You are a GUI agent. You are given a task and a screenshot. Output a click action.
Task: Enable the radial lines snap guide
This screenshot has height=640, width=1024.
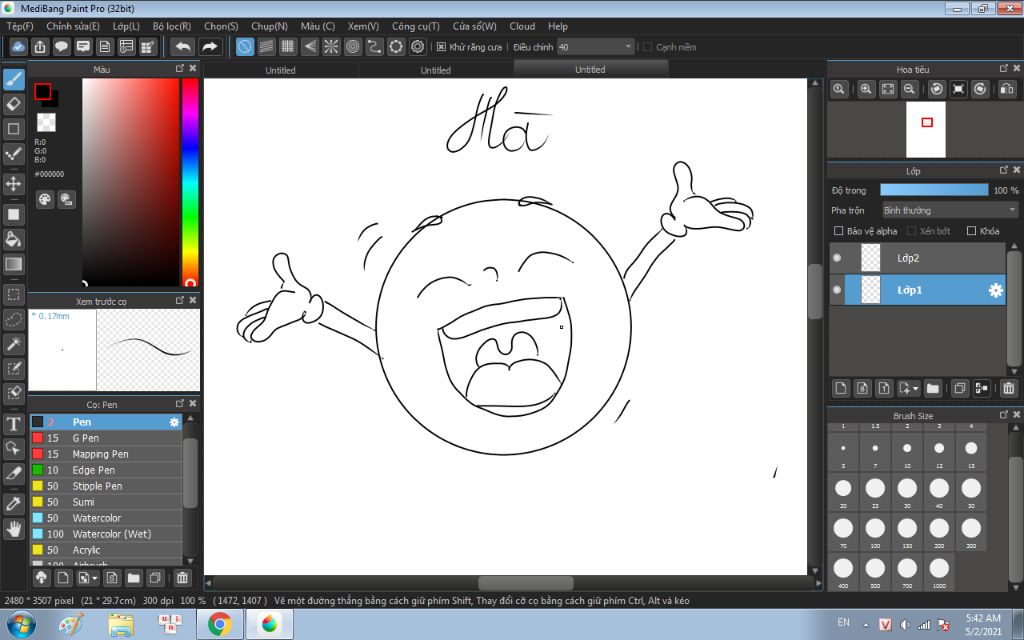(x=331, y=47)
